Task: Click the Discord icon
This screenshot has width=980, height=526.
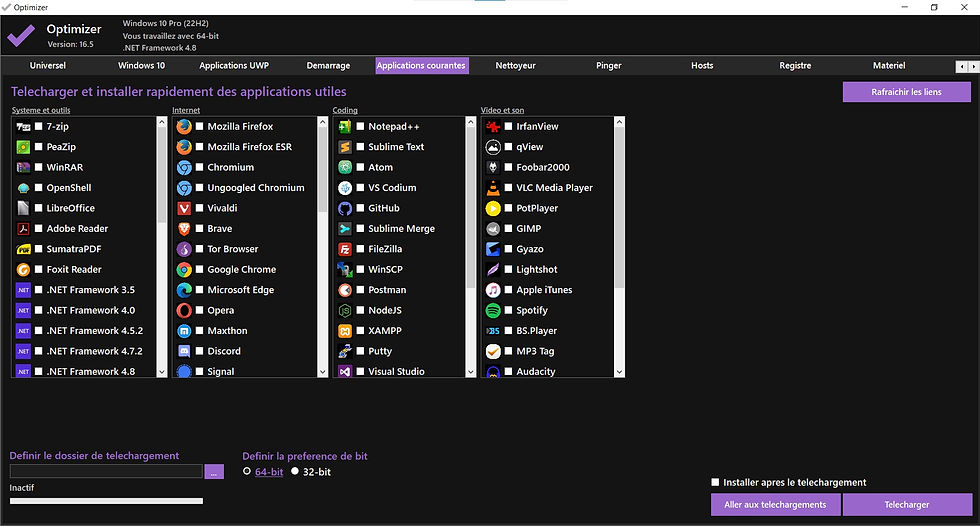Action: tap(184, 352)
